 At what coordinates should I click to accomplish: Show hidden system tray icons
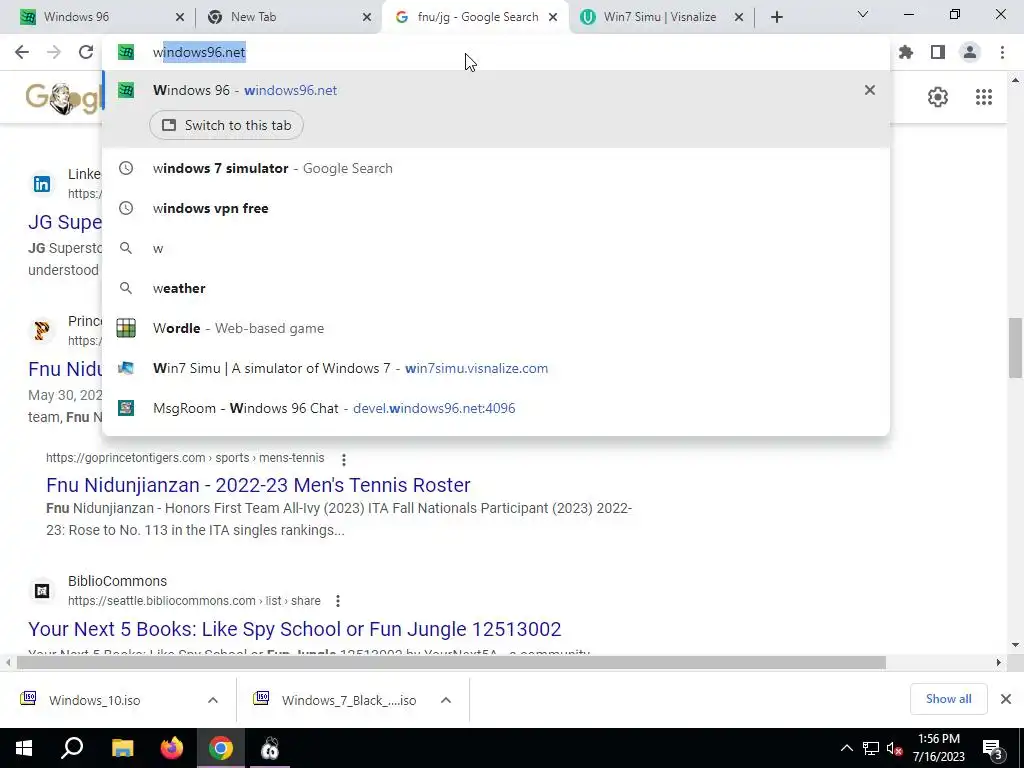[846, 748]
